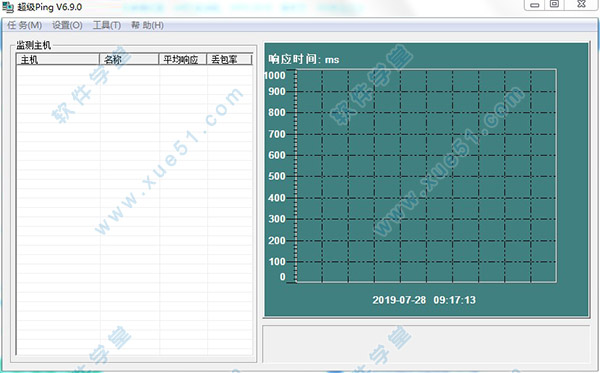Click the 监测主机 group label
This screenshot has width=600, height=373.
[34, 46]
